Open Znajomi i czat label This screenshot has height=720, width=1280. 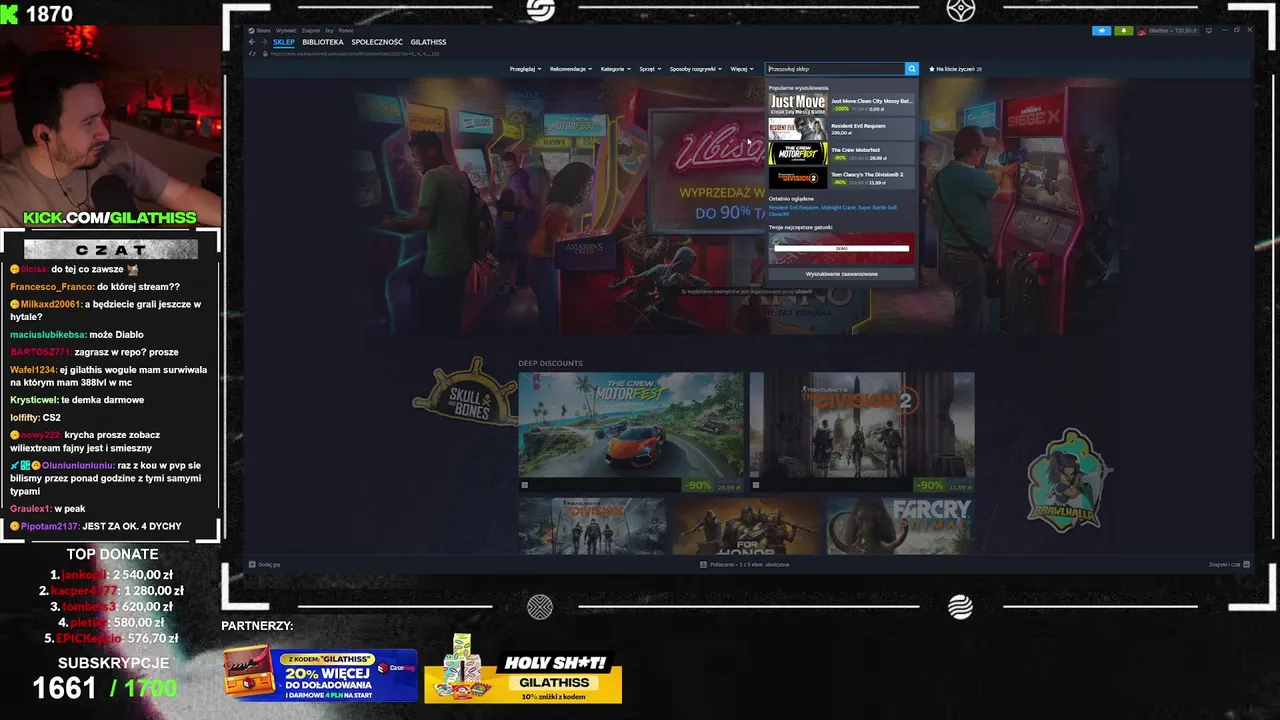[x=1225, y=564]
